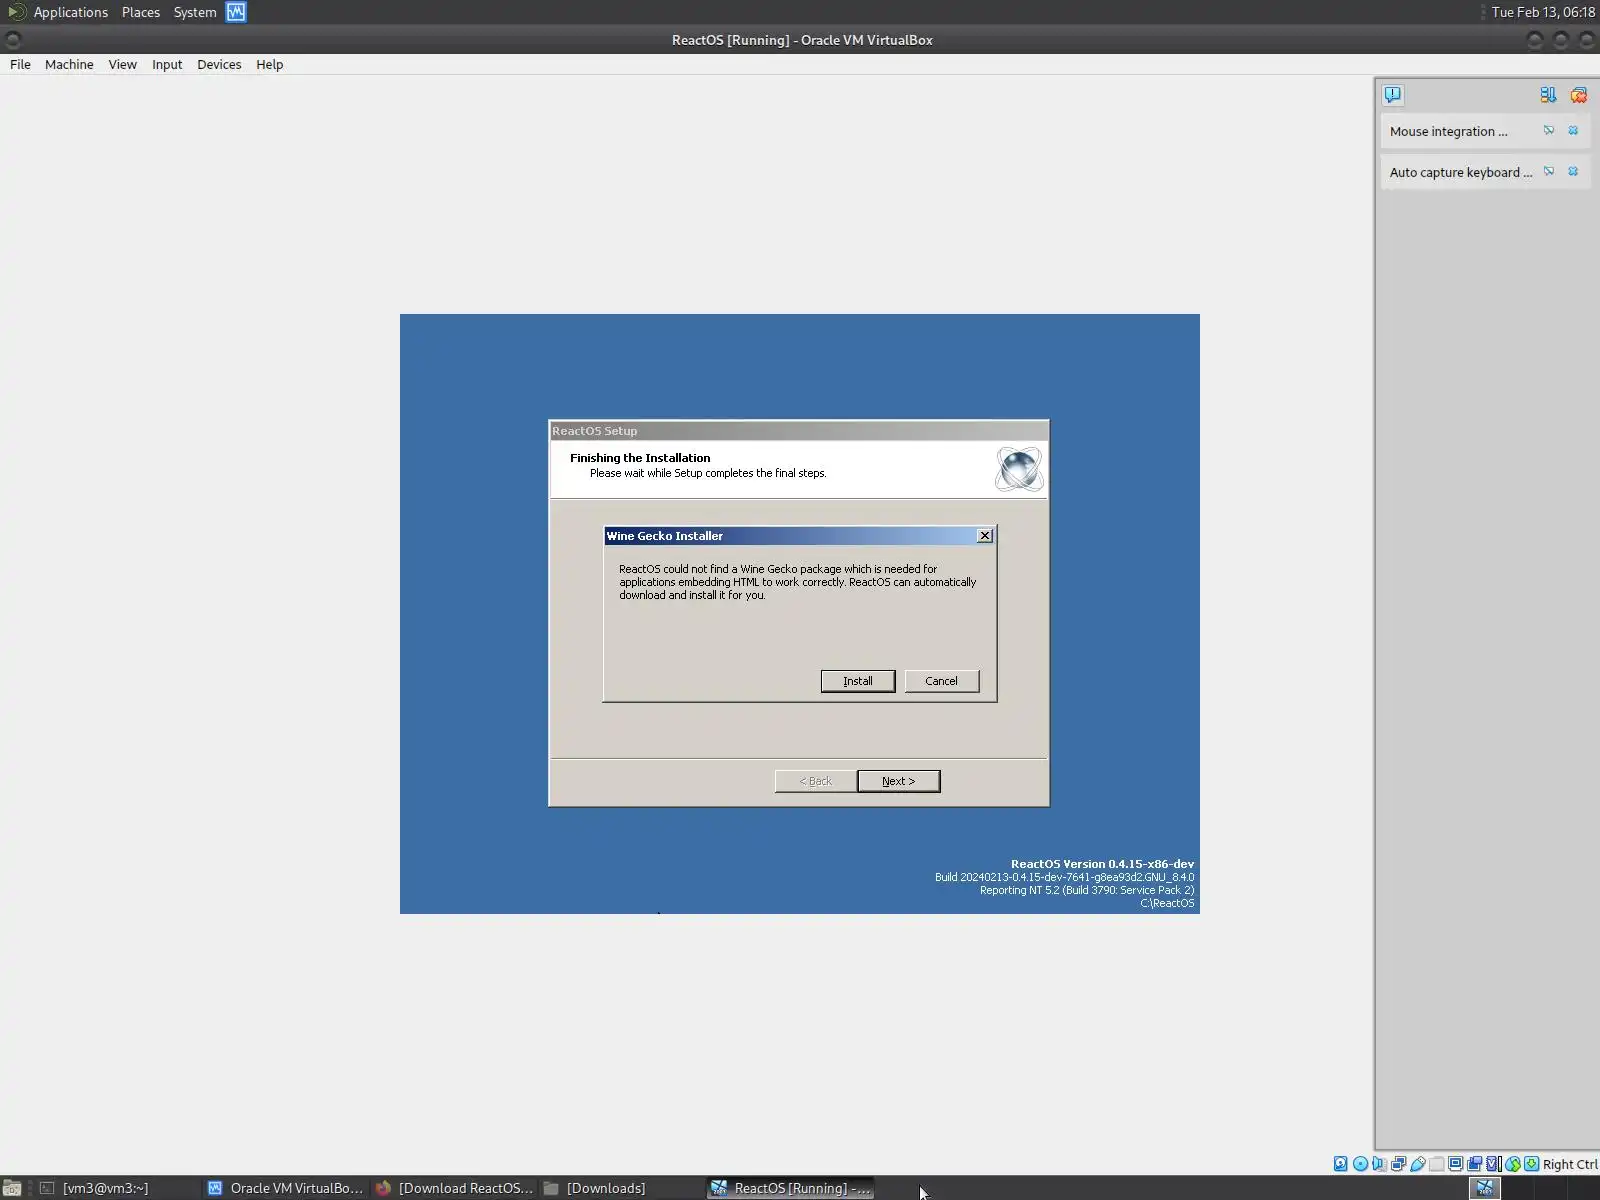The image size is (1600, 1200).
Task: Dismiss the Auto capture keyboard notification
Action: pos(1573,172)
